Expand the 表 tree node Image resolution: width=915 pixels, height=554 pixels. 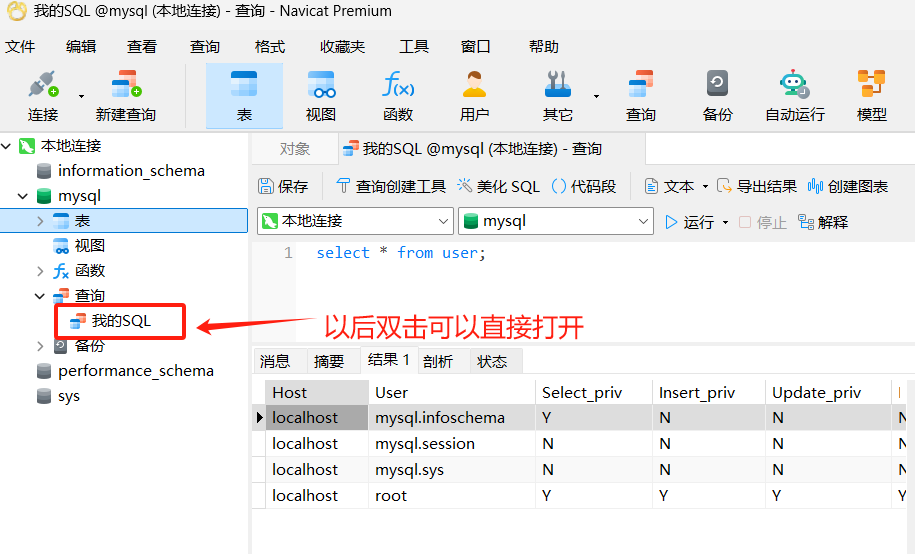[x=40, y=221]
